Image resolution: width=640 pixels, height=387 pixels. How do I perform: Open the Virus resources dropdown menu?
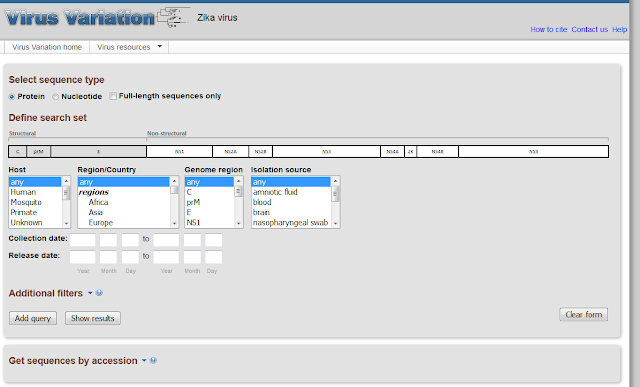pyautogui.click(x=129, y=47)
